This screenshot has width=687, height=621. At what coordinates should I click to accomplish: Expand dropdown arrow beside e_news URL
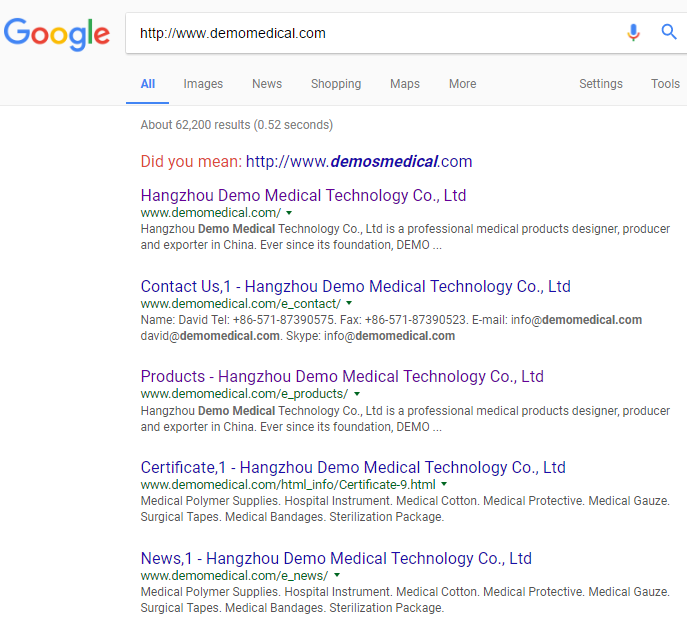pyautogui.click(x=337, y=575)
